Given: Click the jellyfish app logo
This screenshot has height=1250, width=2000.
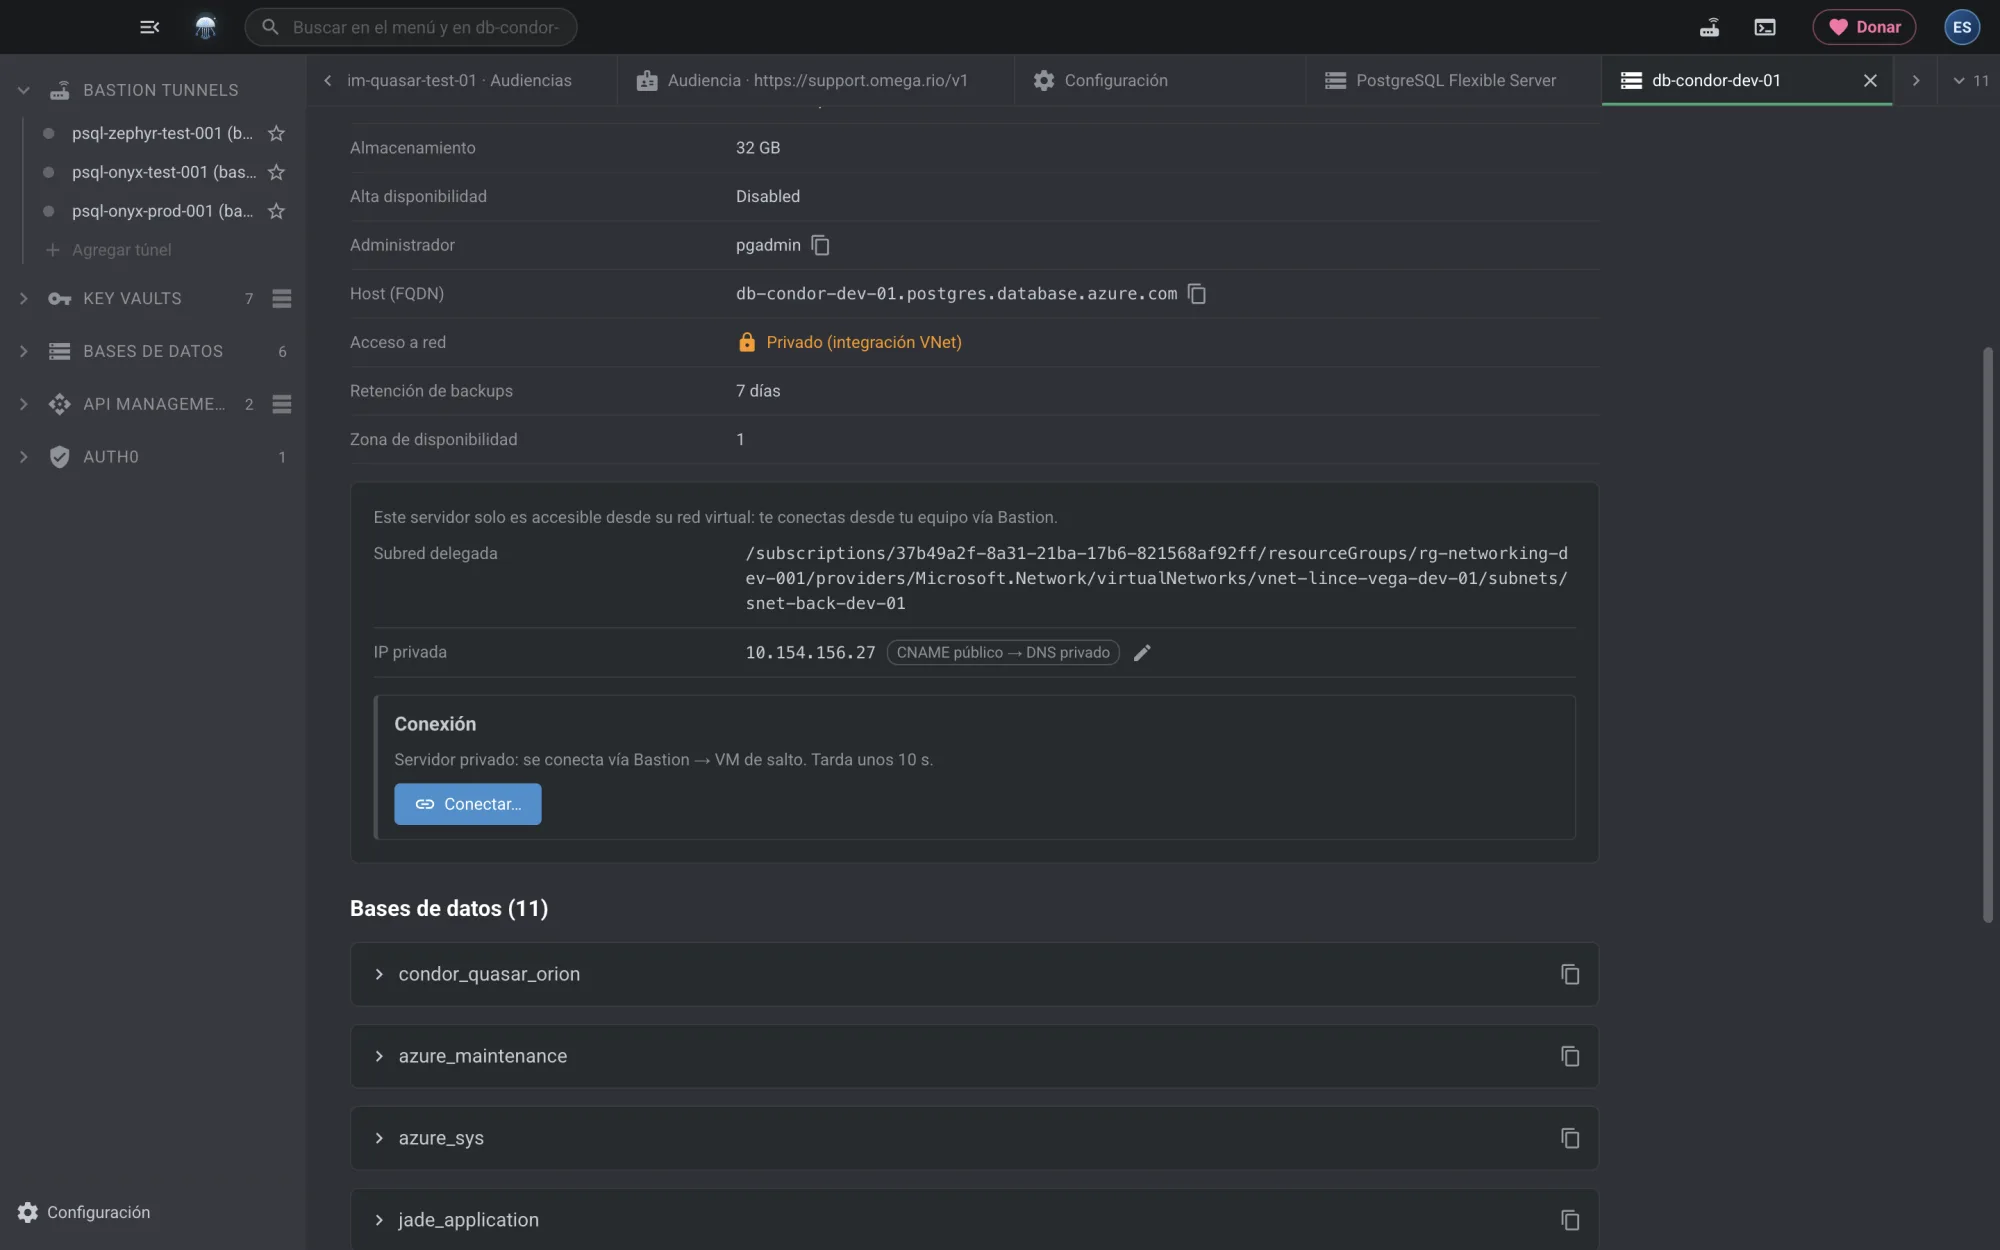Looking at the screenshot, I should click(x=205, y=27).
